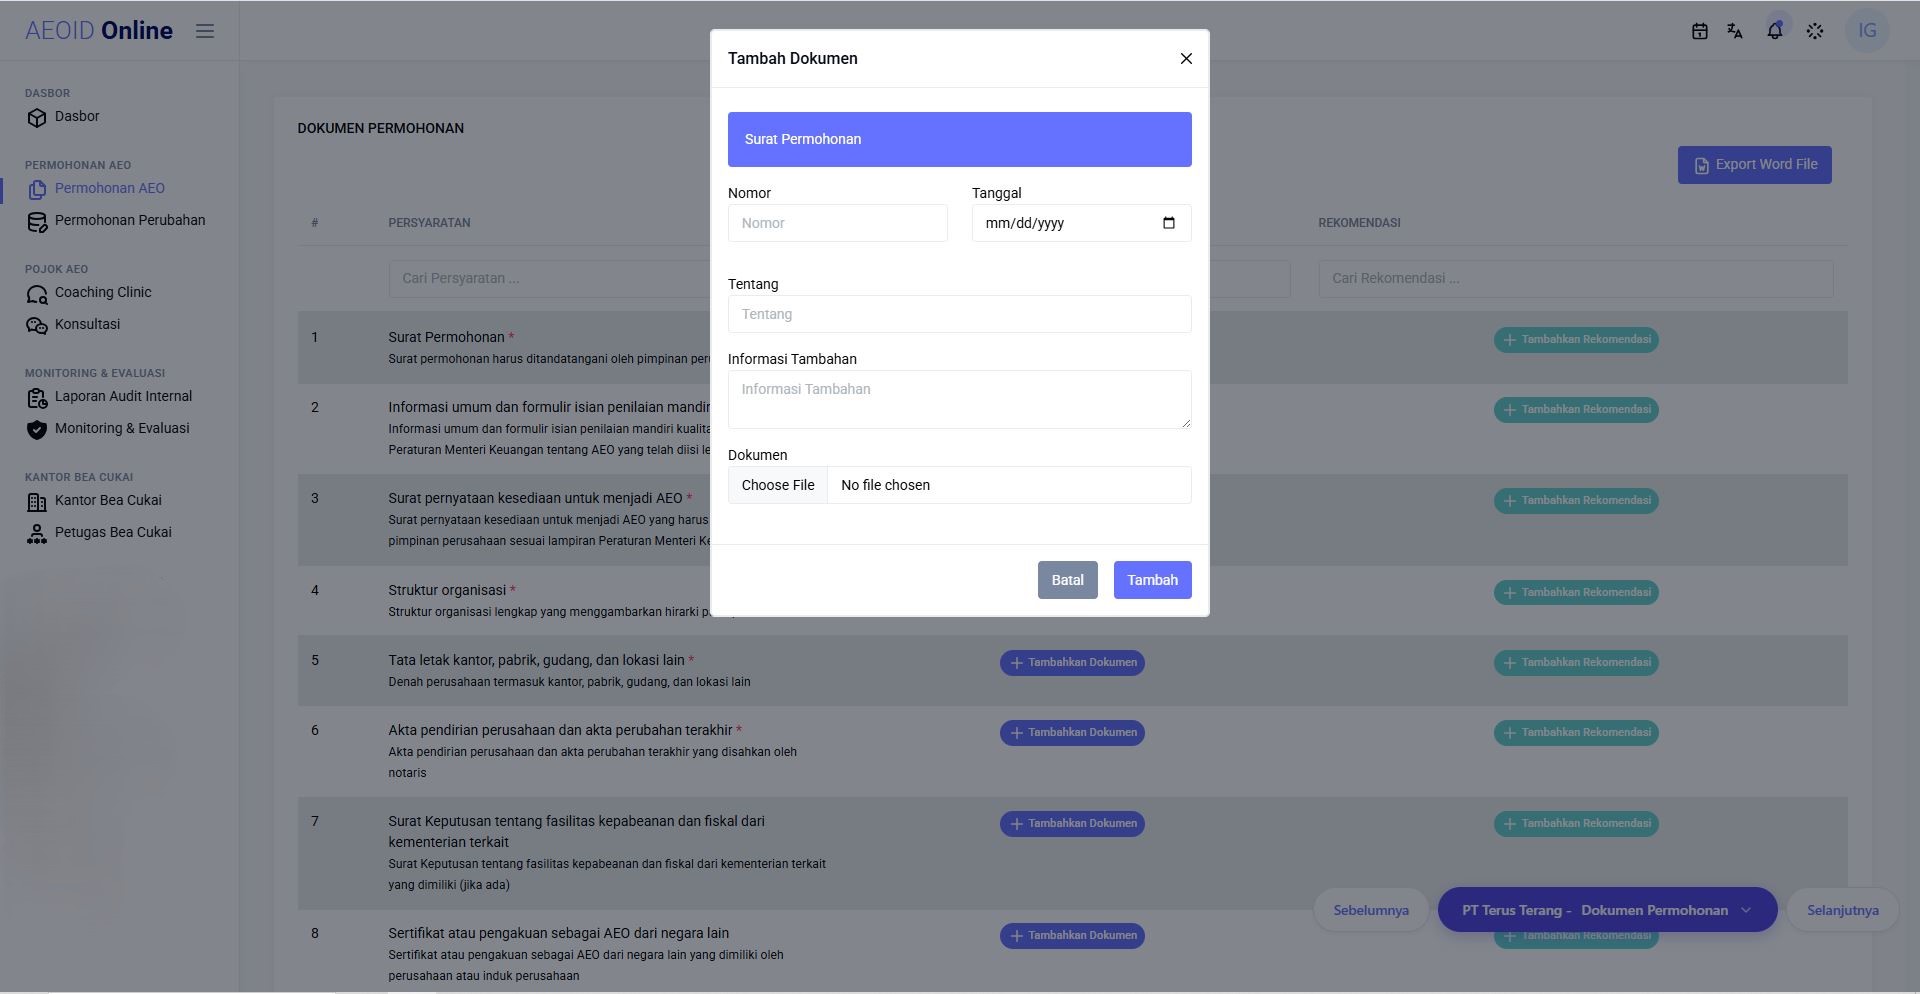Focus the Tentang input field
Image resolution: width=1920 pixels, height=994 pixels.
pyautogui.click(x=960, y=314)
